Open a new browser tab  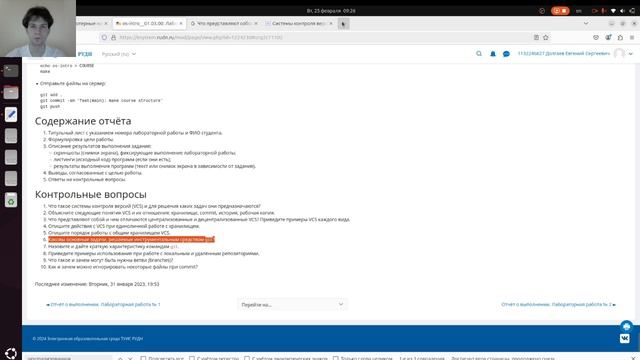tap(343, 24)
